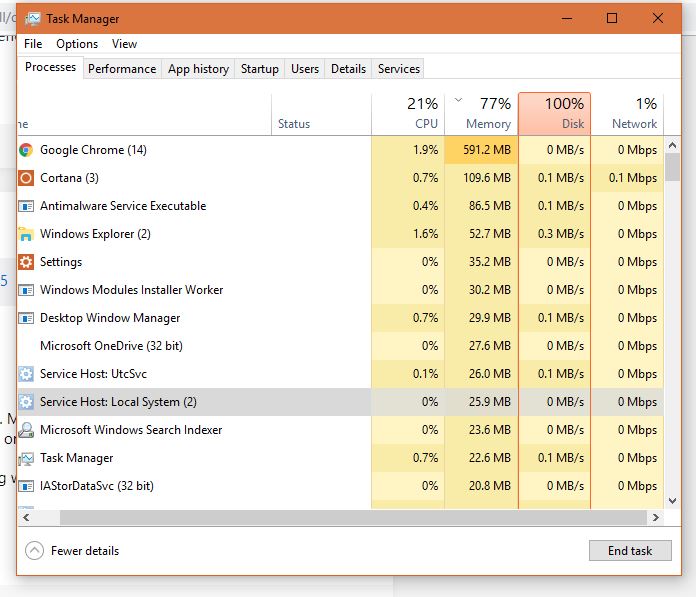Image resolution: width=696 pixels, height=597 pixels.
Task: Click the 591.2 MB memory cell
Action: coord(481,150)
